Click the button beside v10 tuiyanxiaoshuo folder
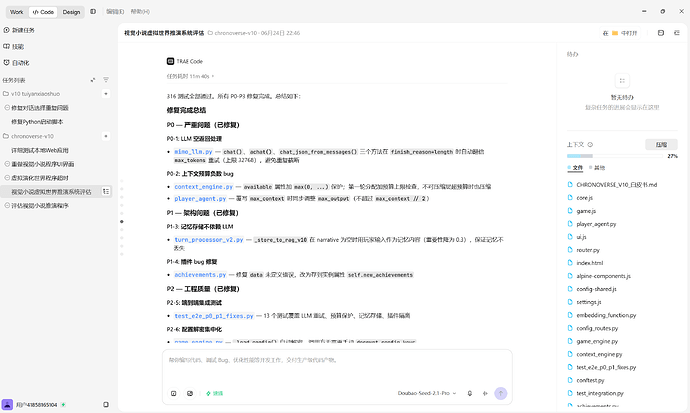This screenshot has height=413, width=690. [x=106, y=94]
